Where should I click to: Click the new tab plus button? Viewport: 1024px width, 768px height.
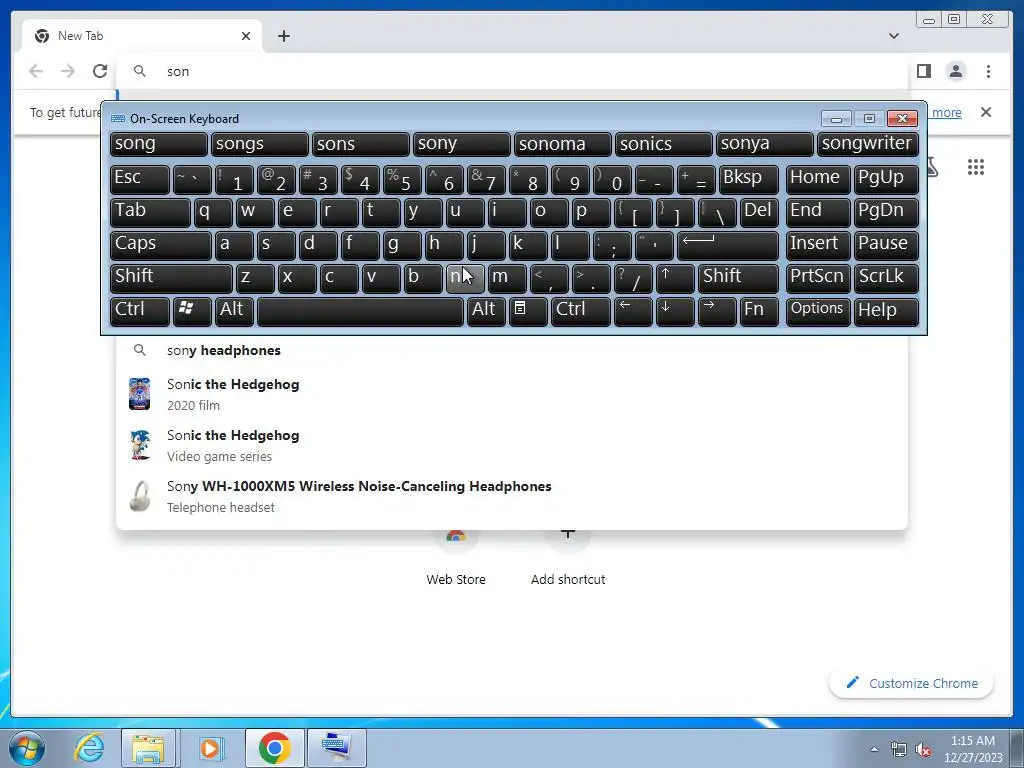pos(283,36)
